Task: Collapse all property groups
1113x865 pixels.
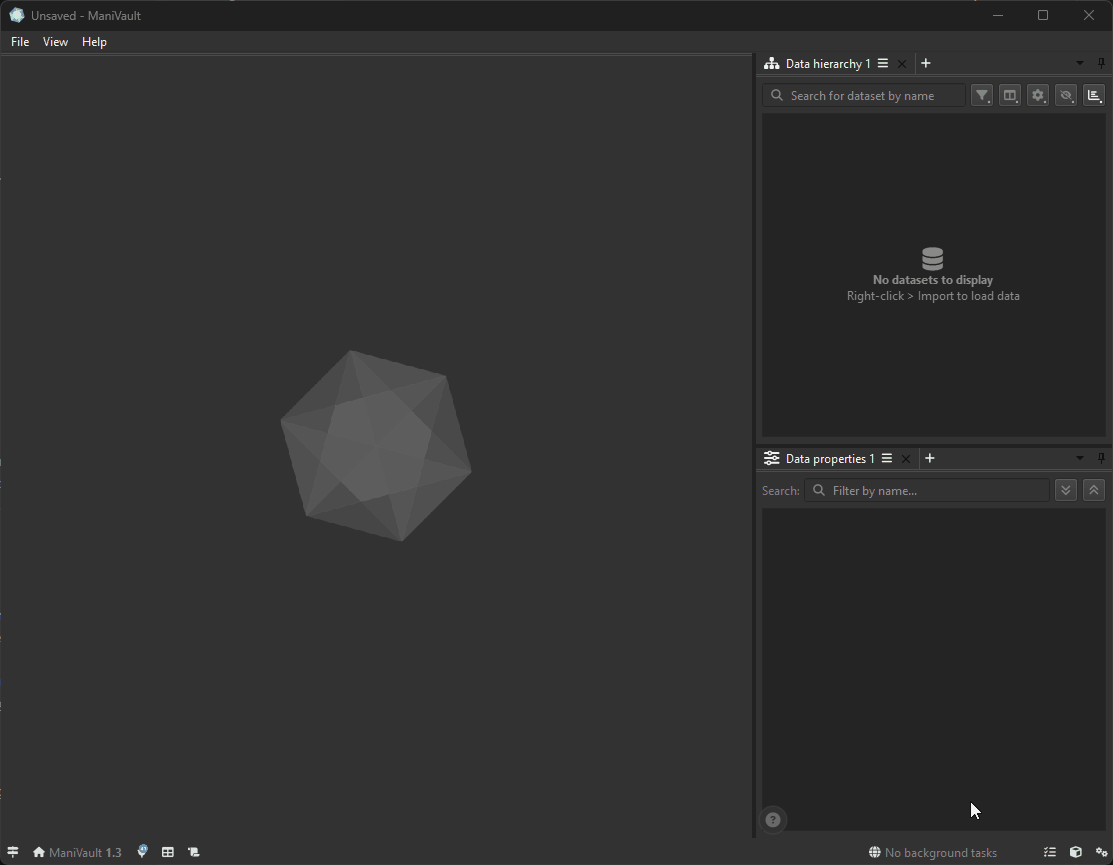Action: tap(1094, 490)
